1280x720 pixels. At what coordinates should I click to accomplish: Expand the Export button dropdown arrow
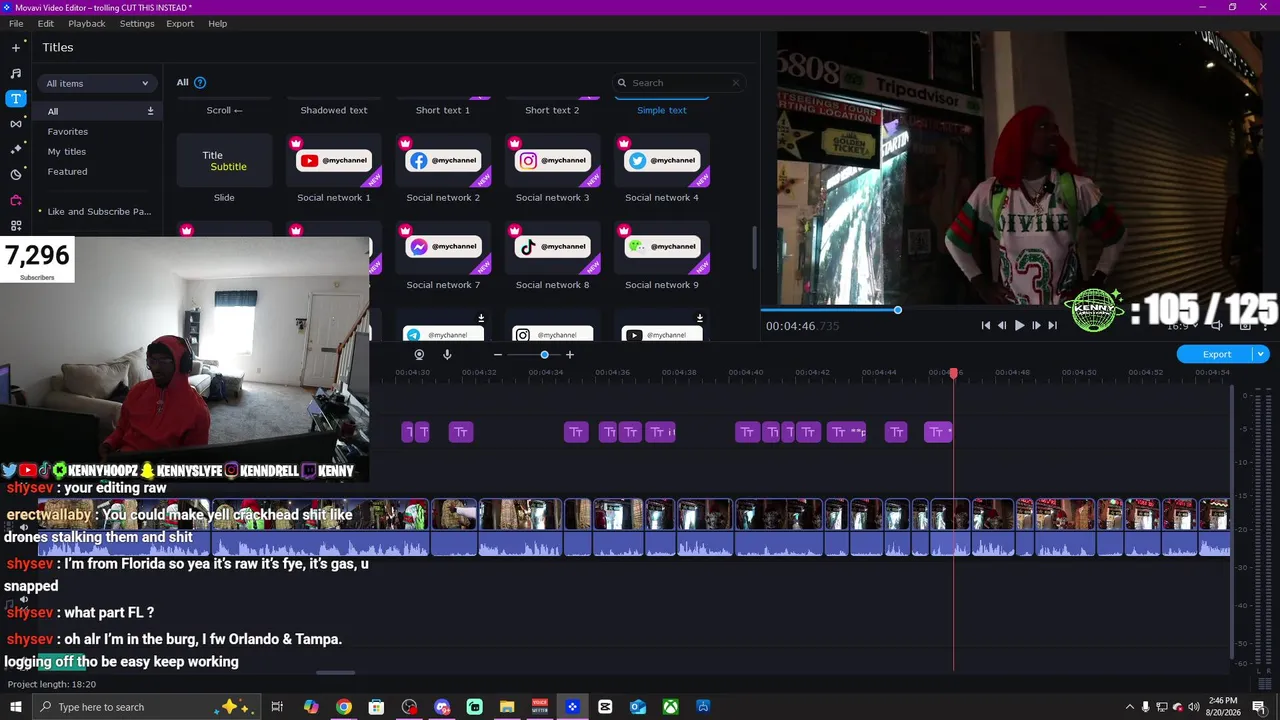pos(1262,354)
